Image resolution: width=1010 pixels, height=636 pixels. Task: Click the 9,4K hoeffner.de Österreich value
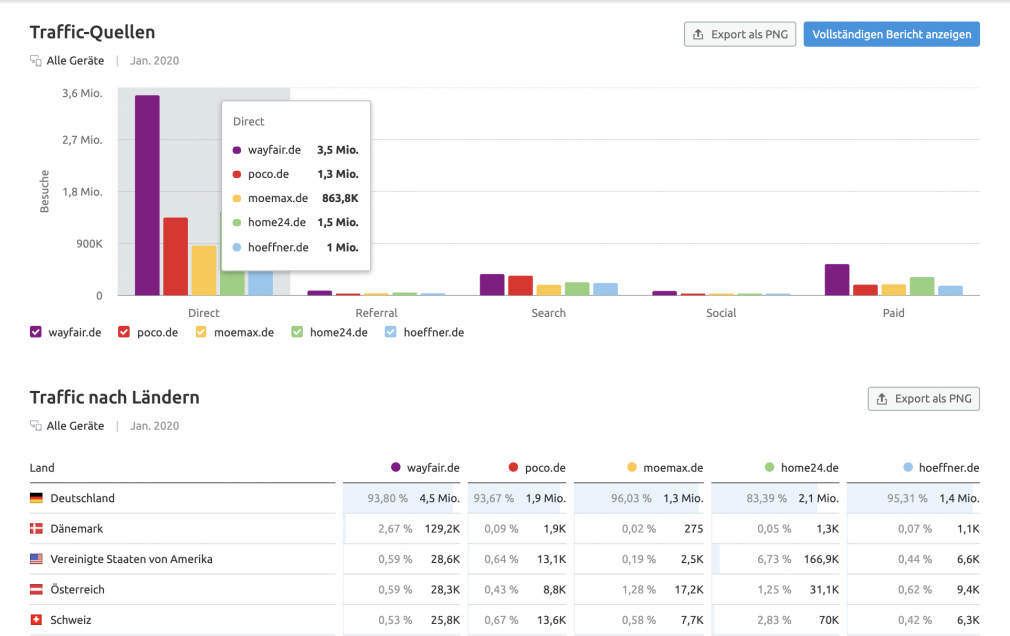968,589
